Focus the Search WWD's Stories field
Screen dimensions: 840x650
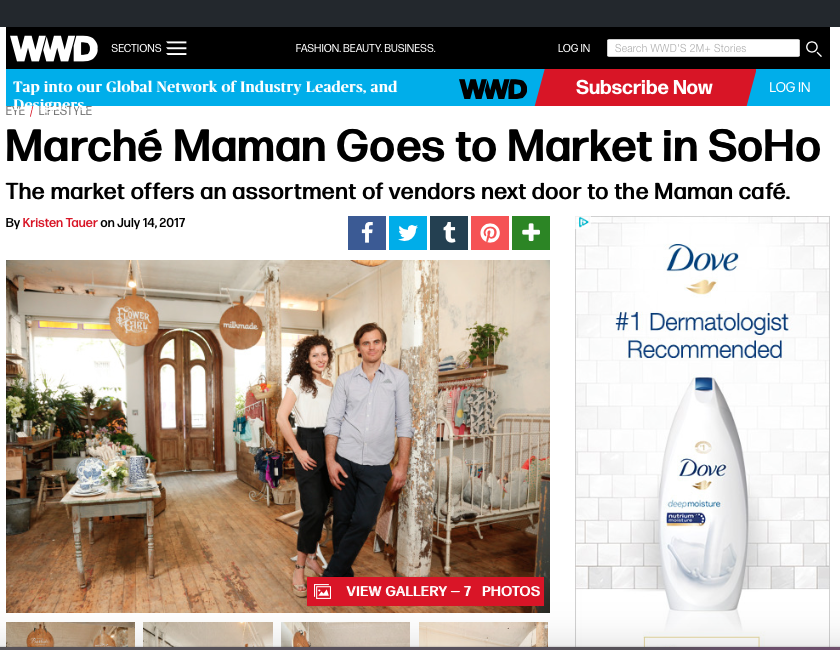[x=703, y=48]
